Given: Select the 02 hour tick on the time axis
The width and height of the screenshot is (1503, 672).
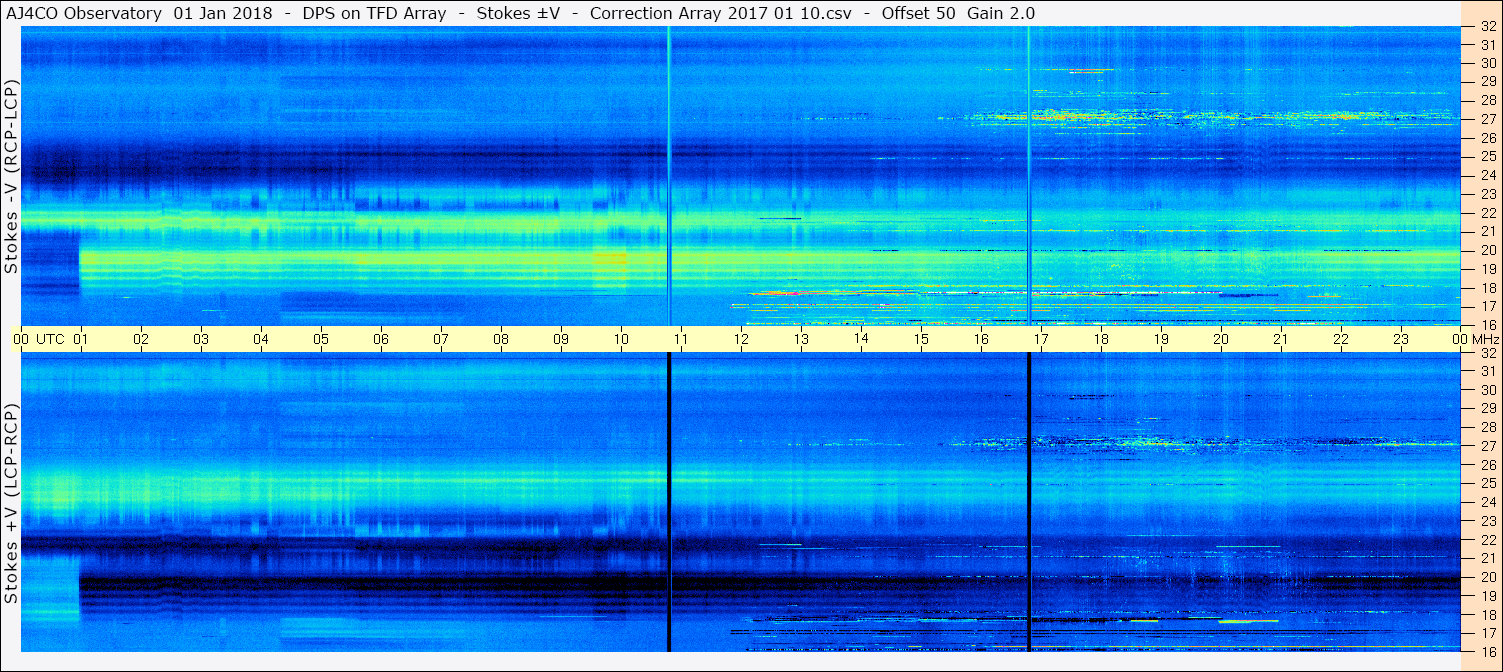Looking at the screenshot, I should (141, 339).
